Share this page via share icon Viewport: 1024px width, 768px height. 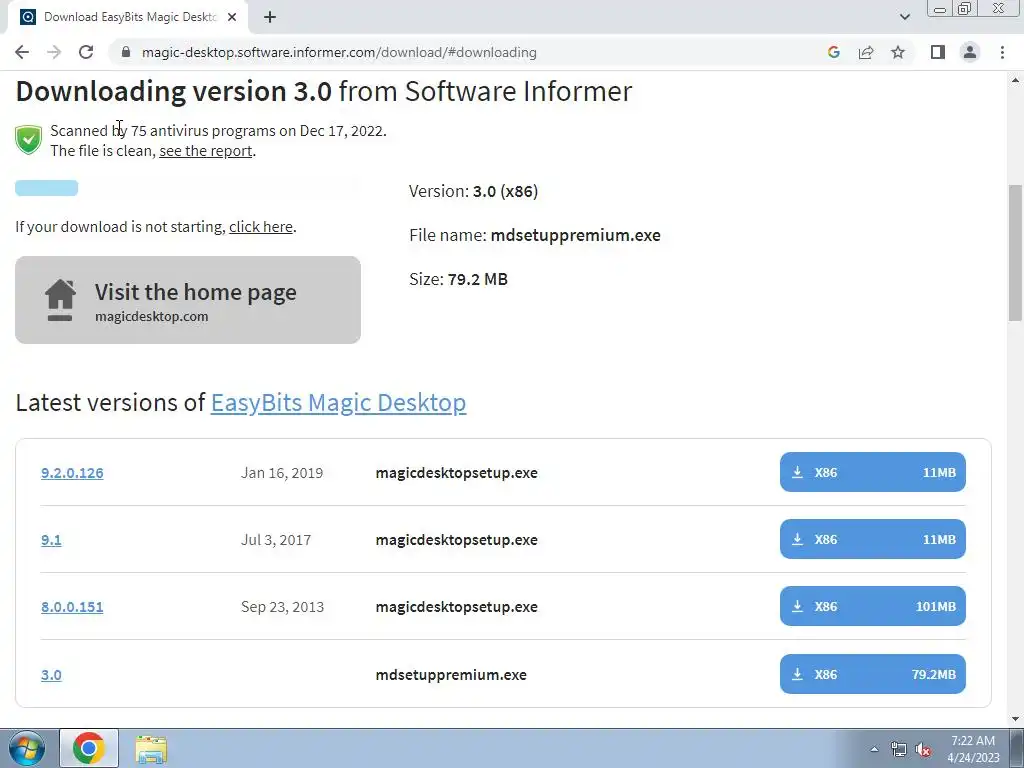point(866,52)
